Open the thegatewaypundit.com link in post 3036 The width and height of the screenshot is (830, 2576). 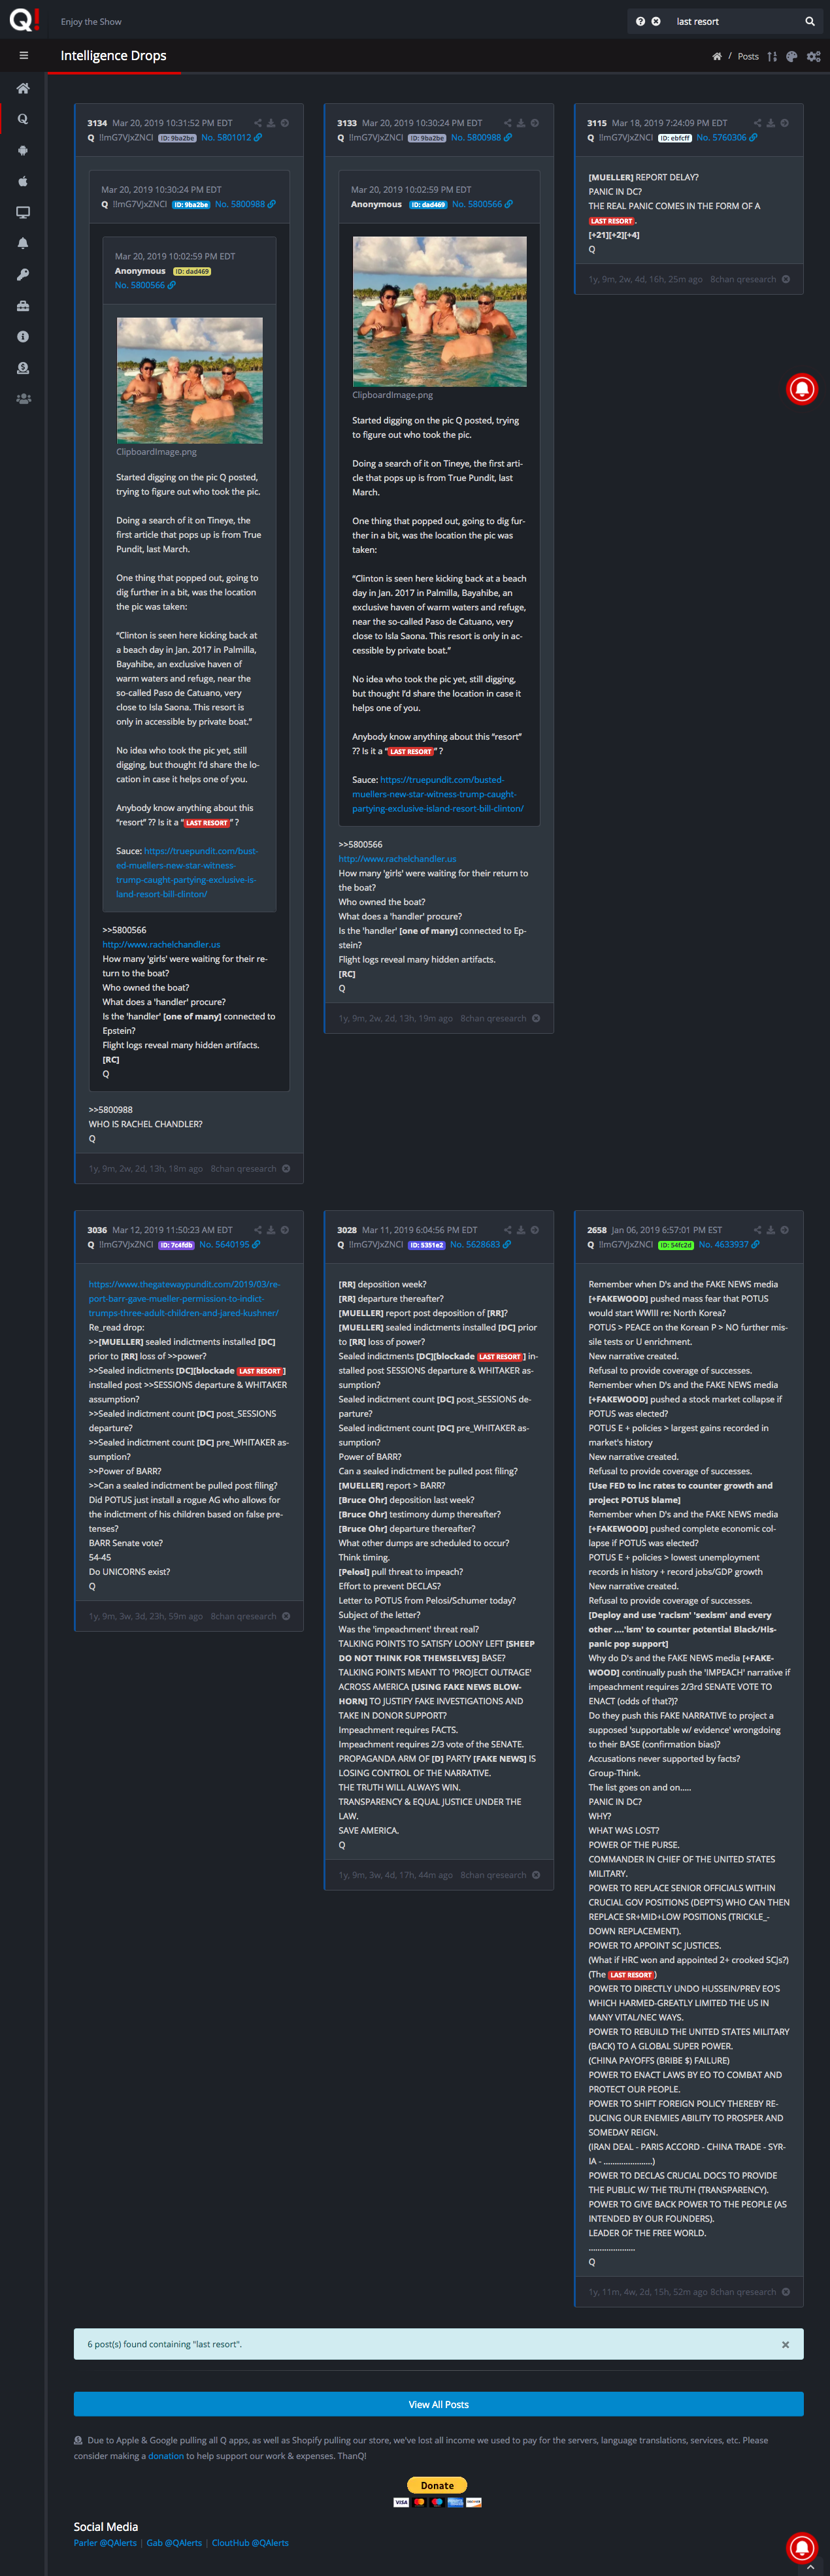(184, 1299)
